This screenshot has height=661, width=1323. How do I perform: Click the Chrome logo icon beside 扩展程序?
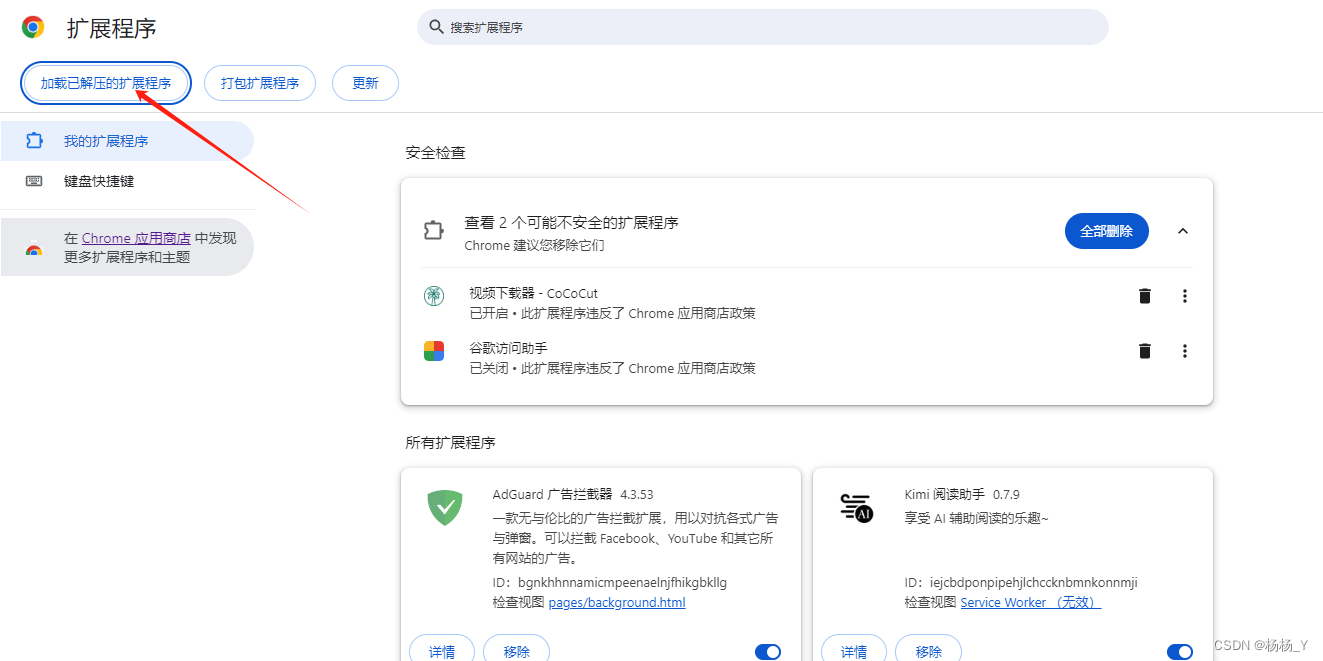[x=33, y=28]
